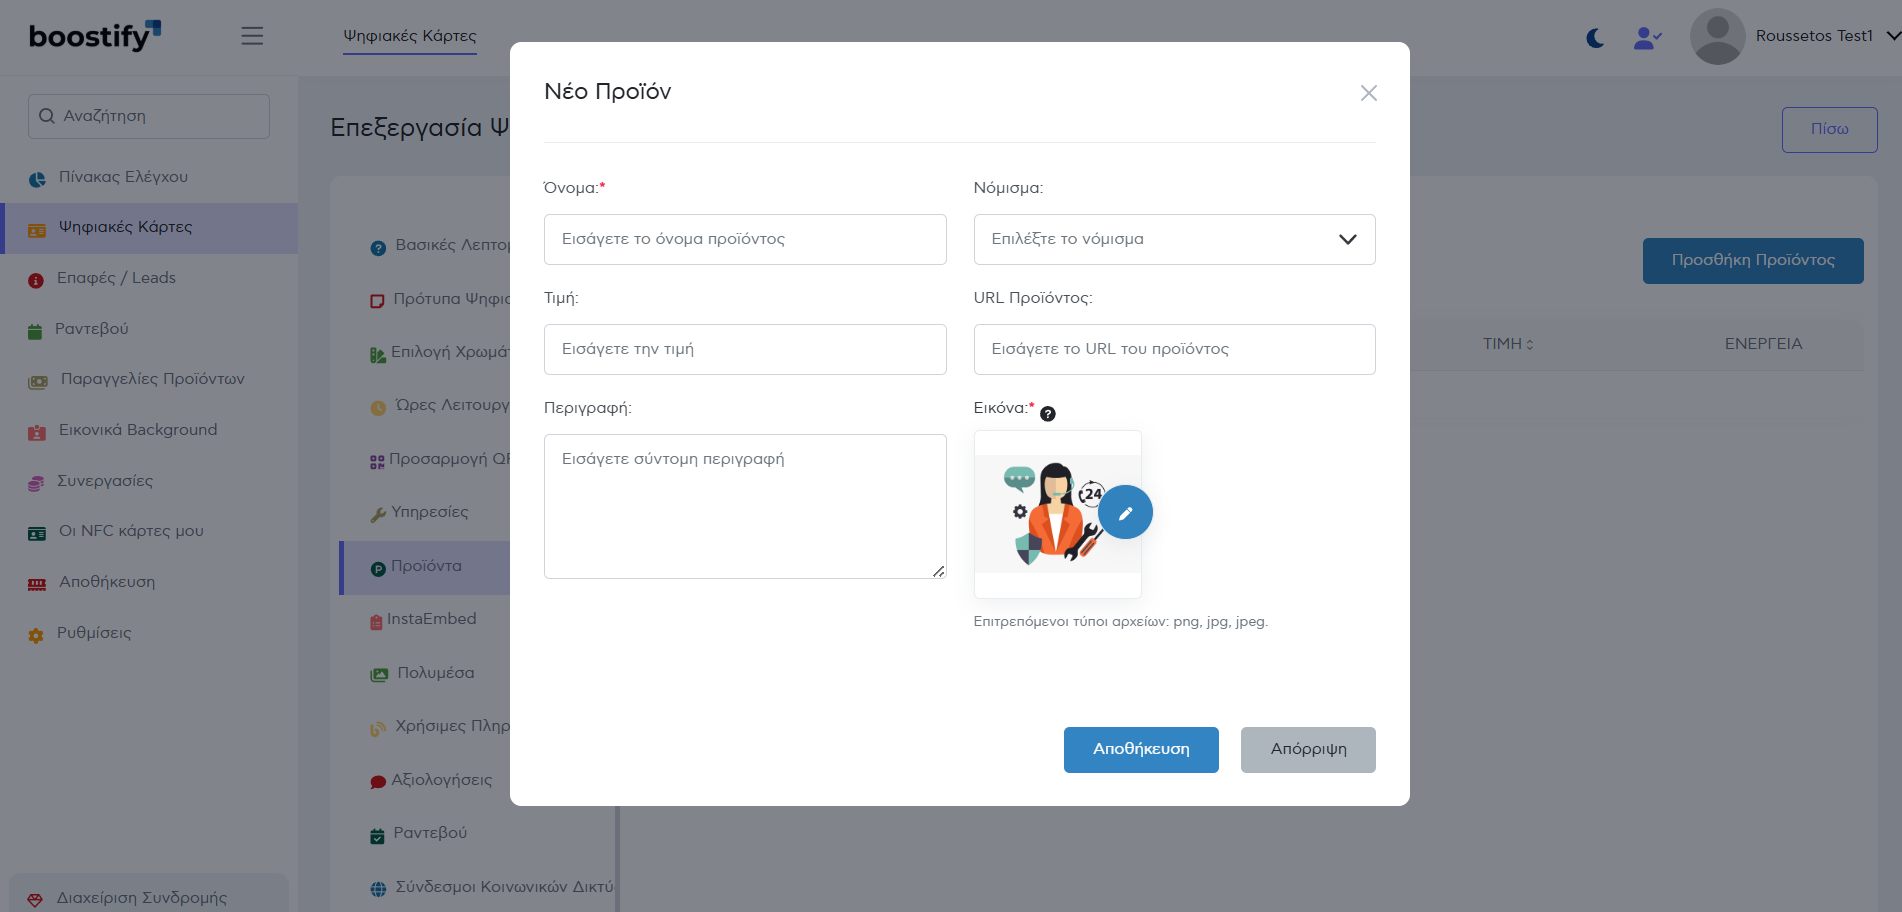The height and width of the screenshot is (912, 1902).
Task: Click the Τιμή price input field
Action: tap(744, 349)
